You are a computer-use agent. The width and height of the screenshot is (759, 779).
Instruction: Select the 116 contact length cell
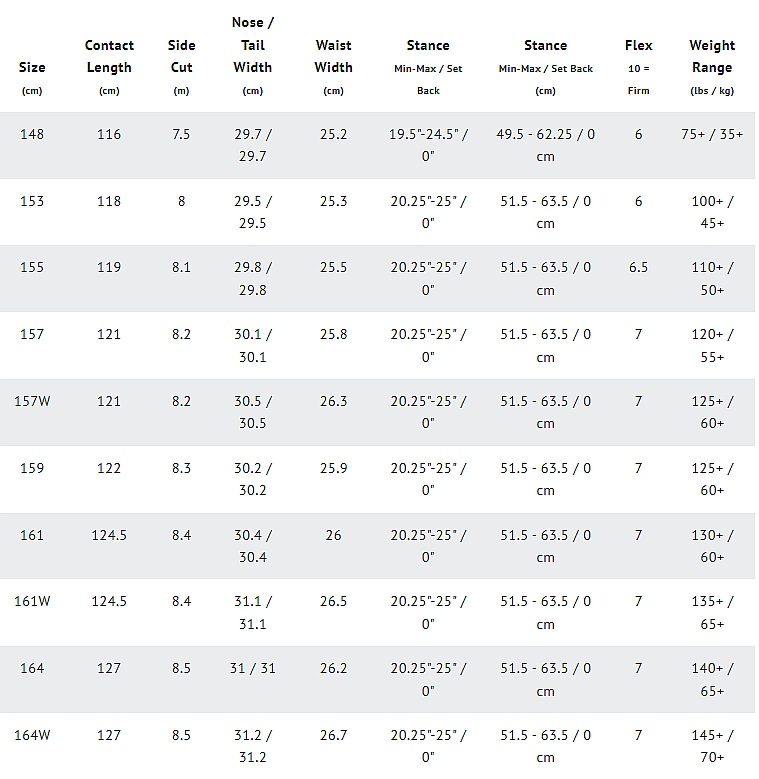click(x=109, y=134)
